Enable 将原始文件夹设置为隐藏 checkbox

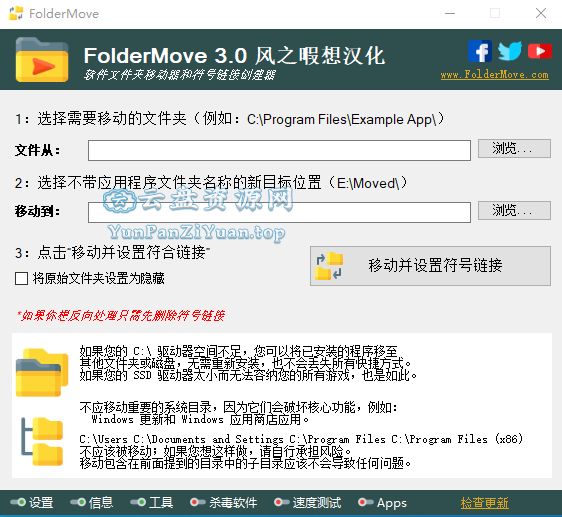(22, 279)
